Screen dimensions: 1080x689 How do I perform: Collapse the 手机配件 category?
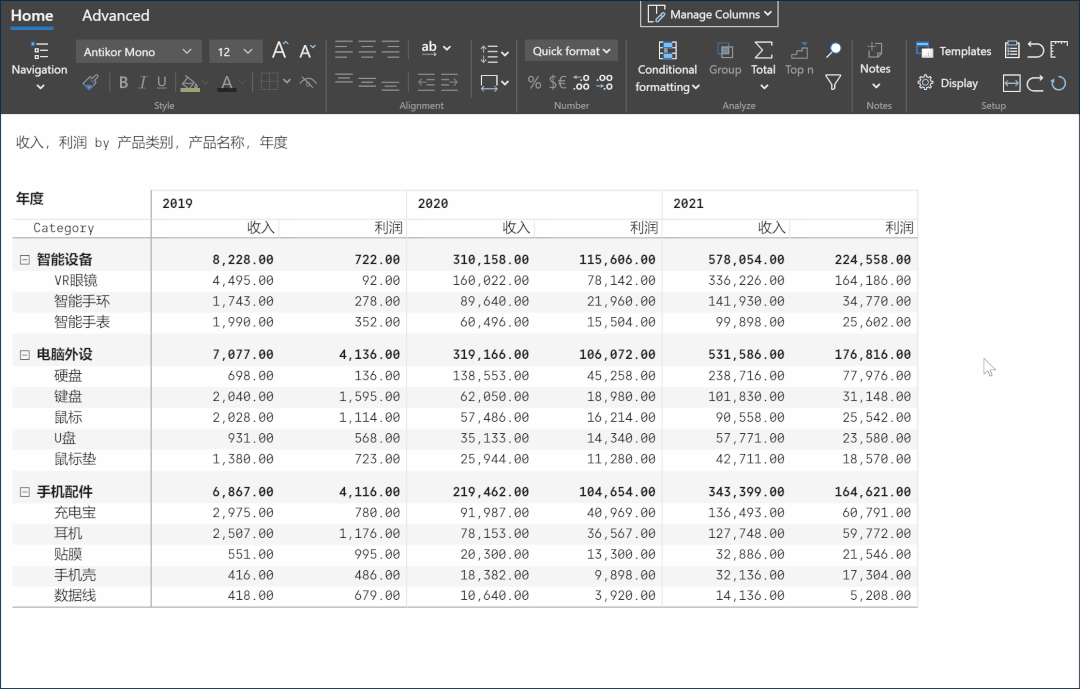pyautogui.click(x=25, y=492)
